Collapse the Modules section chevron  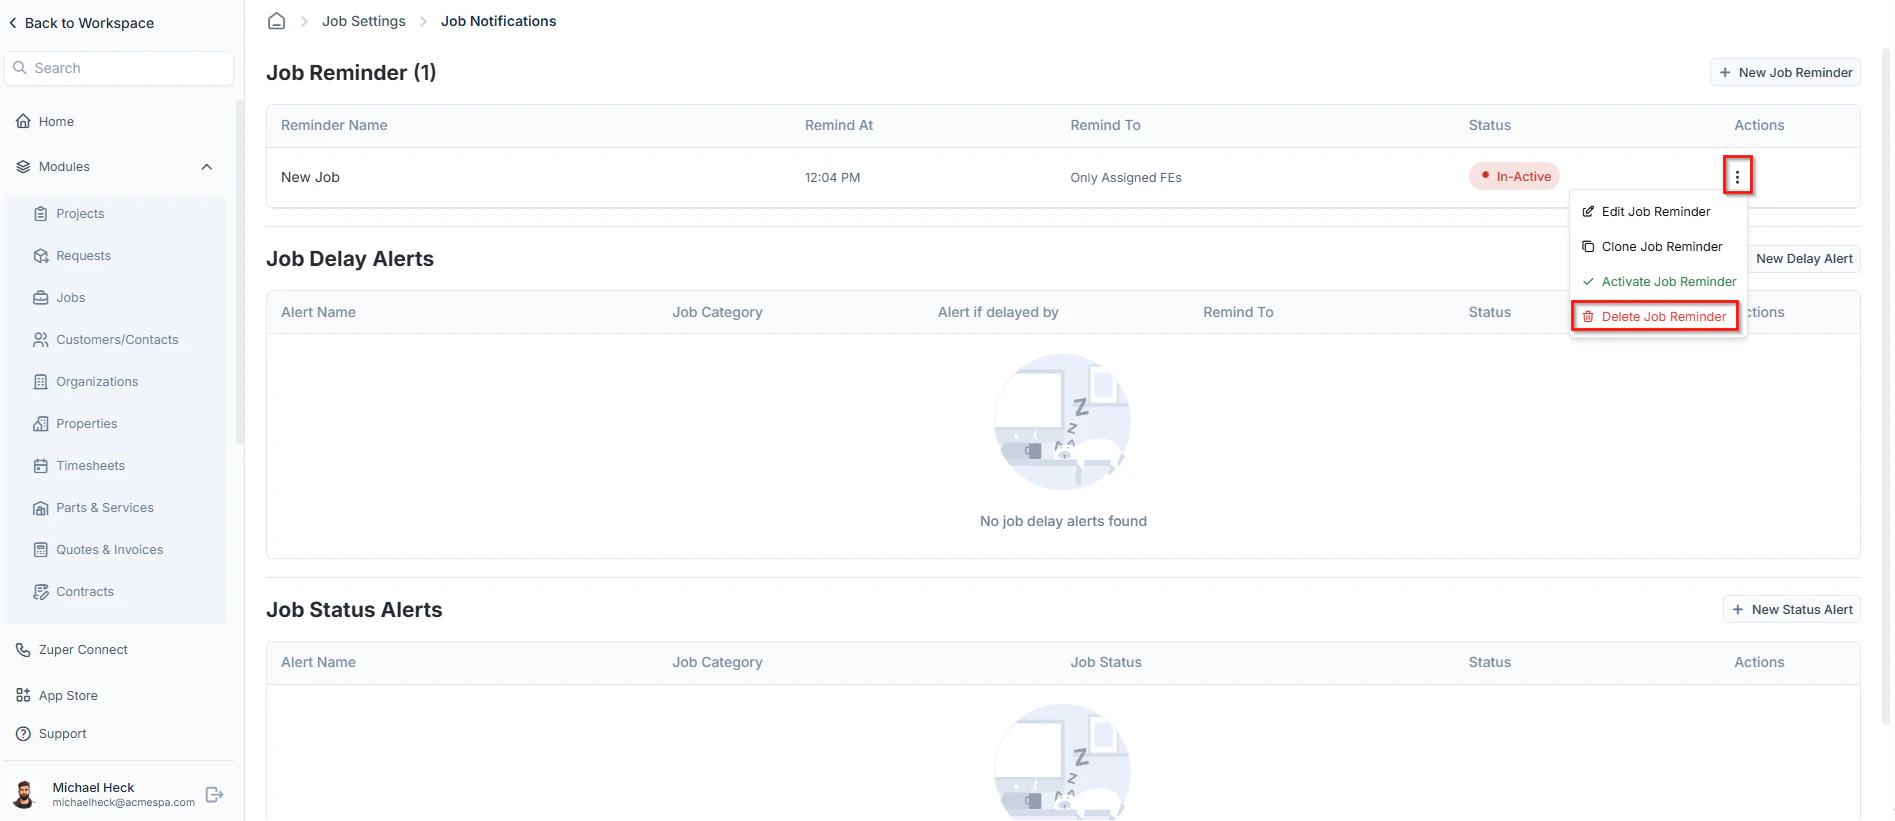pos(207,167)
